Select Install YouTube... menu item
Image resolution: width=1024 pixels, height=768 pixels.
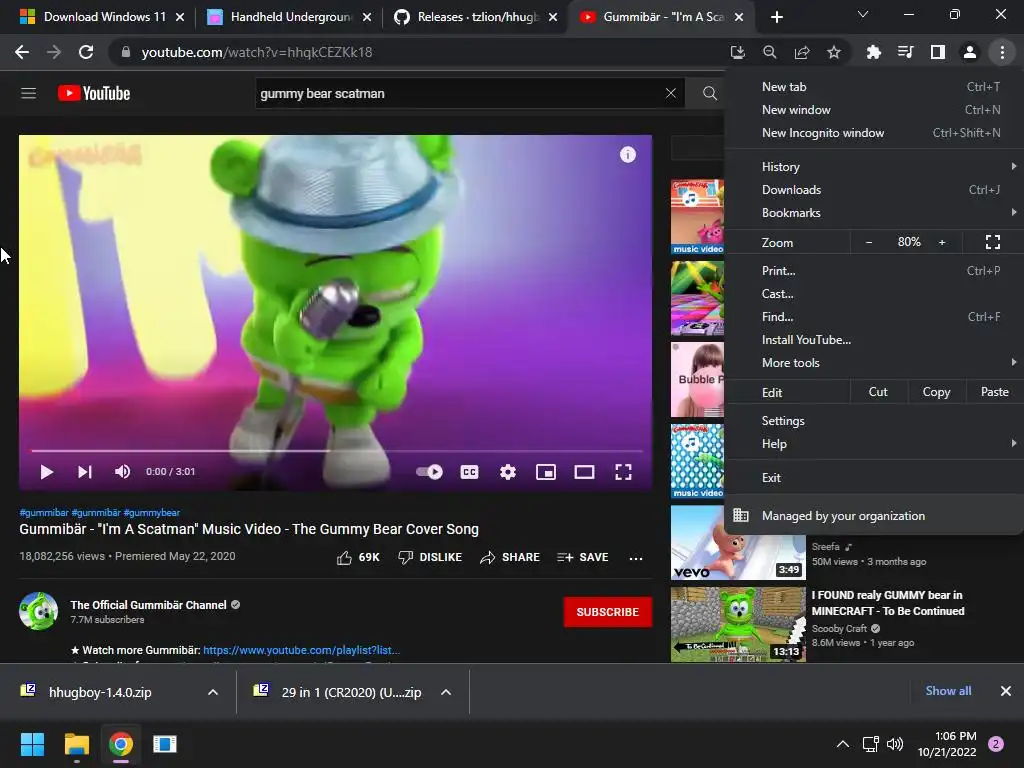[x=874, y=340]
